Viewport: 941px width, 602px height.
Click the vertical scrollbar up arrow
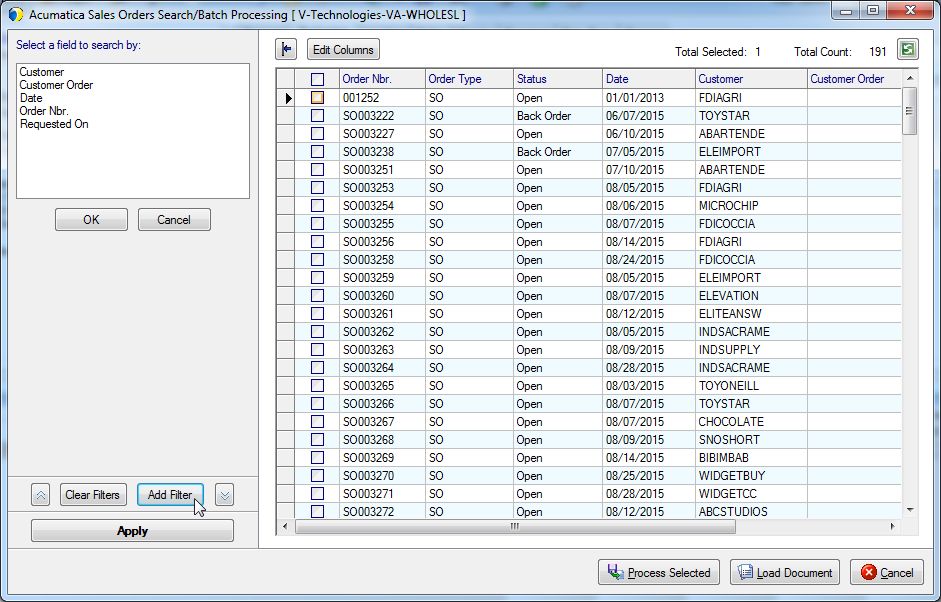tap(910, 78)
